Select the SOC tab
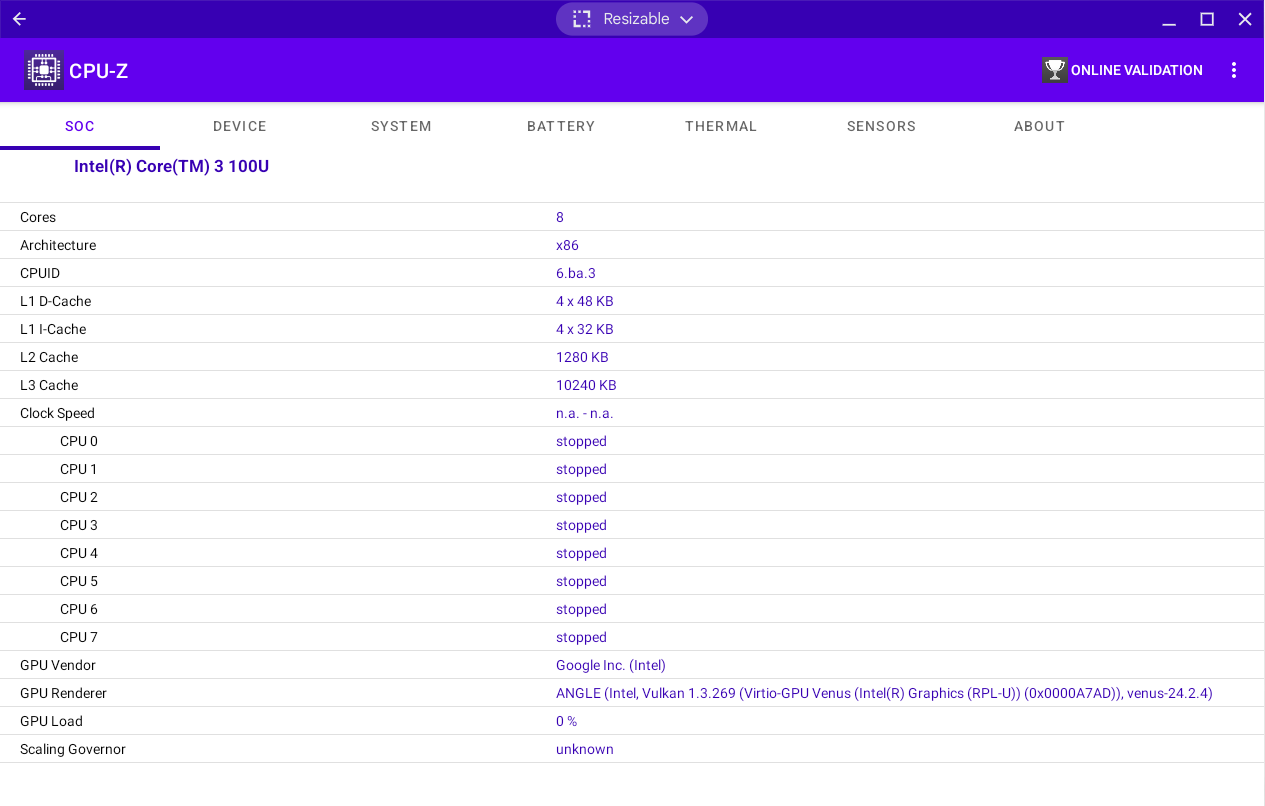The image size is (1265, 806). (80, 126)
